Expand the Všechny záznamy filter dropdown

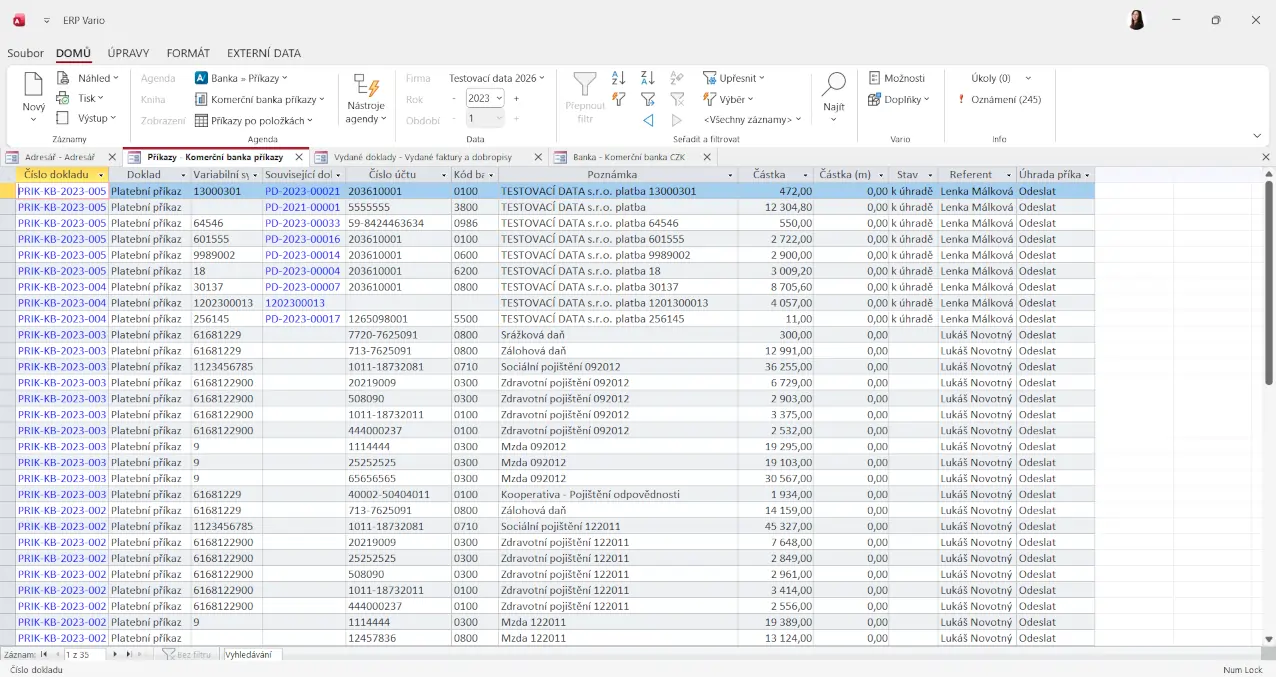point(798,120)
